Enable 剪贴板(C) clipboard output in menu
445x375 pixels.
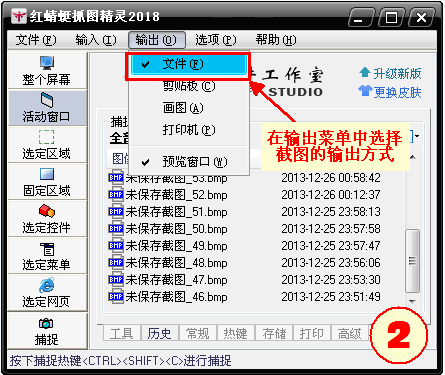[x=189, y=86]
